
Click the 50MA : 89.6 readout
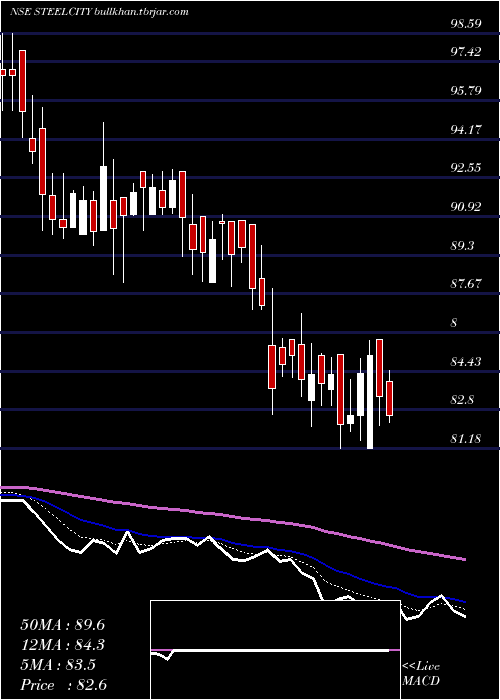pos(62,625)
